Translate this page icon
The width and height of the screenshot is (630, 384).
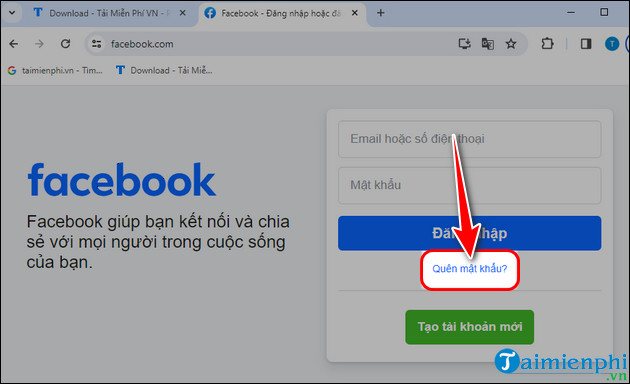click(488, 43)
